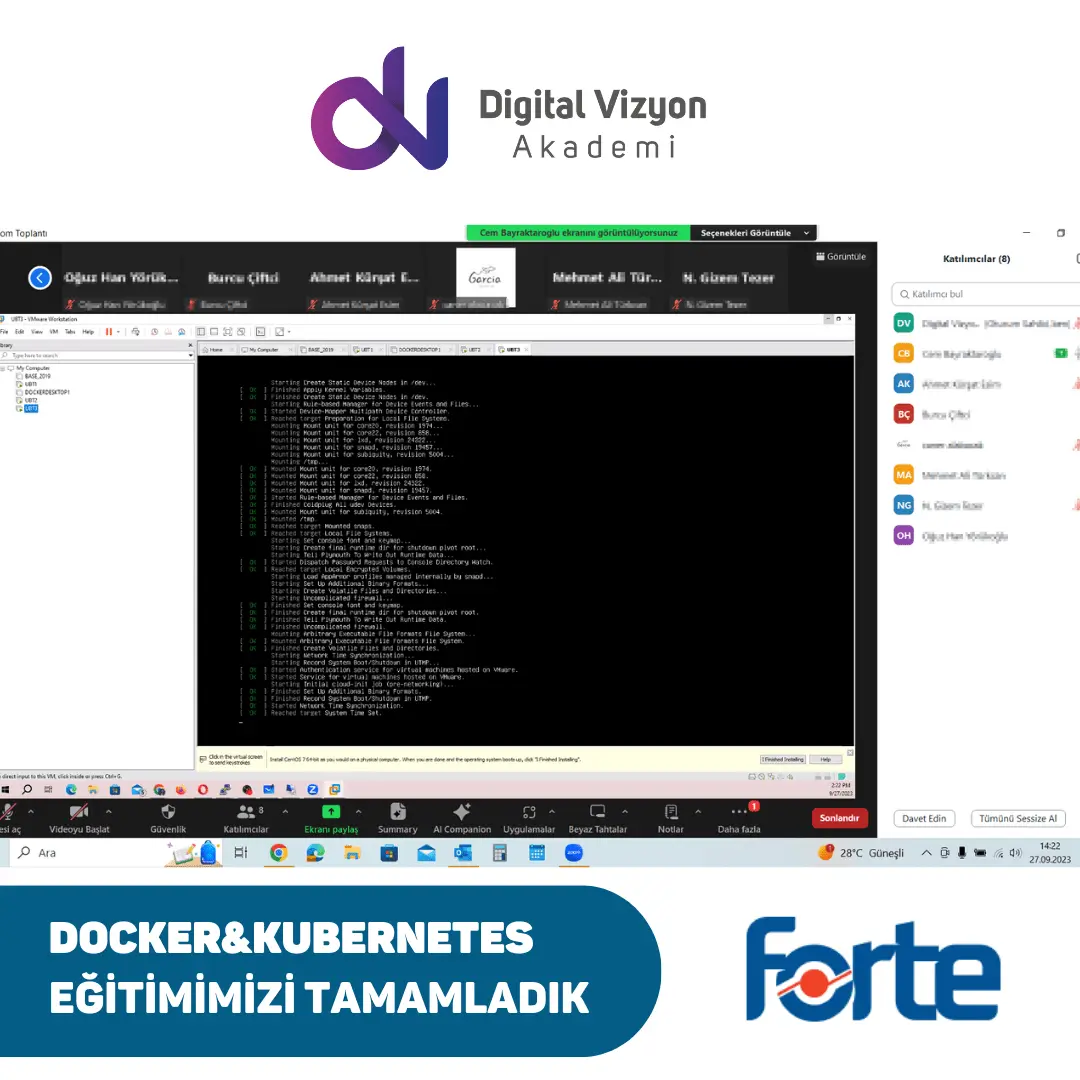This screenshot has width=1080, height=1080.
Task: Open Microsoft Store from the taskbar
Action: tap(389, 853)
